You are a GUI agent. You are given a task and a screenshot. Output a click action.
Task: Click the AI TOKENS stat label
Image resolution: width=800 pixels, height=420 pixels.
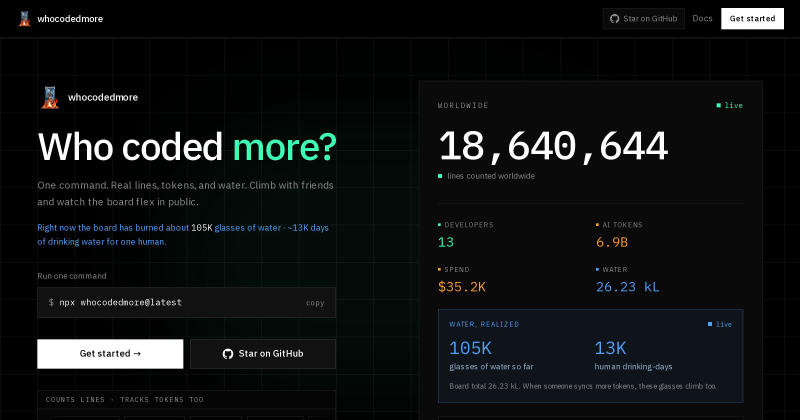point(622,225)
